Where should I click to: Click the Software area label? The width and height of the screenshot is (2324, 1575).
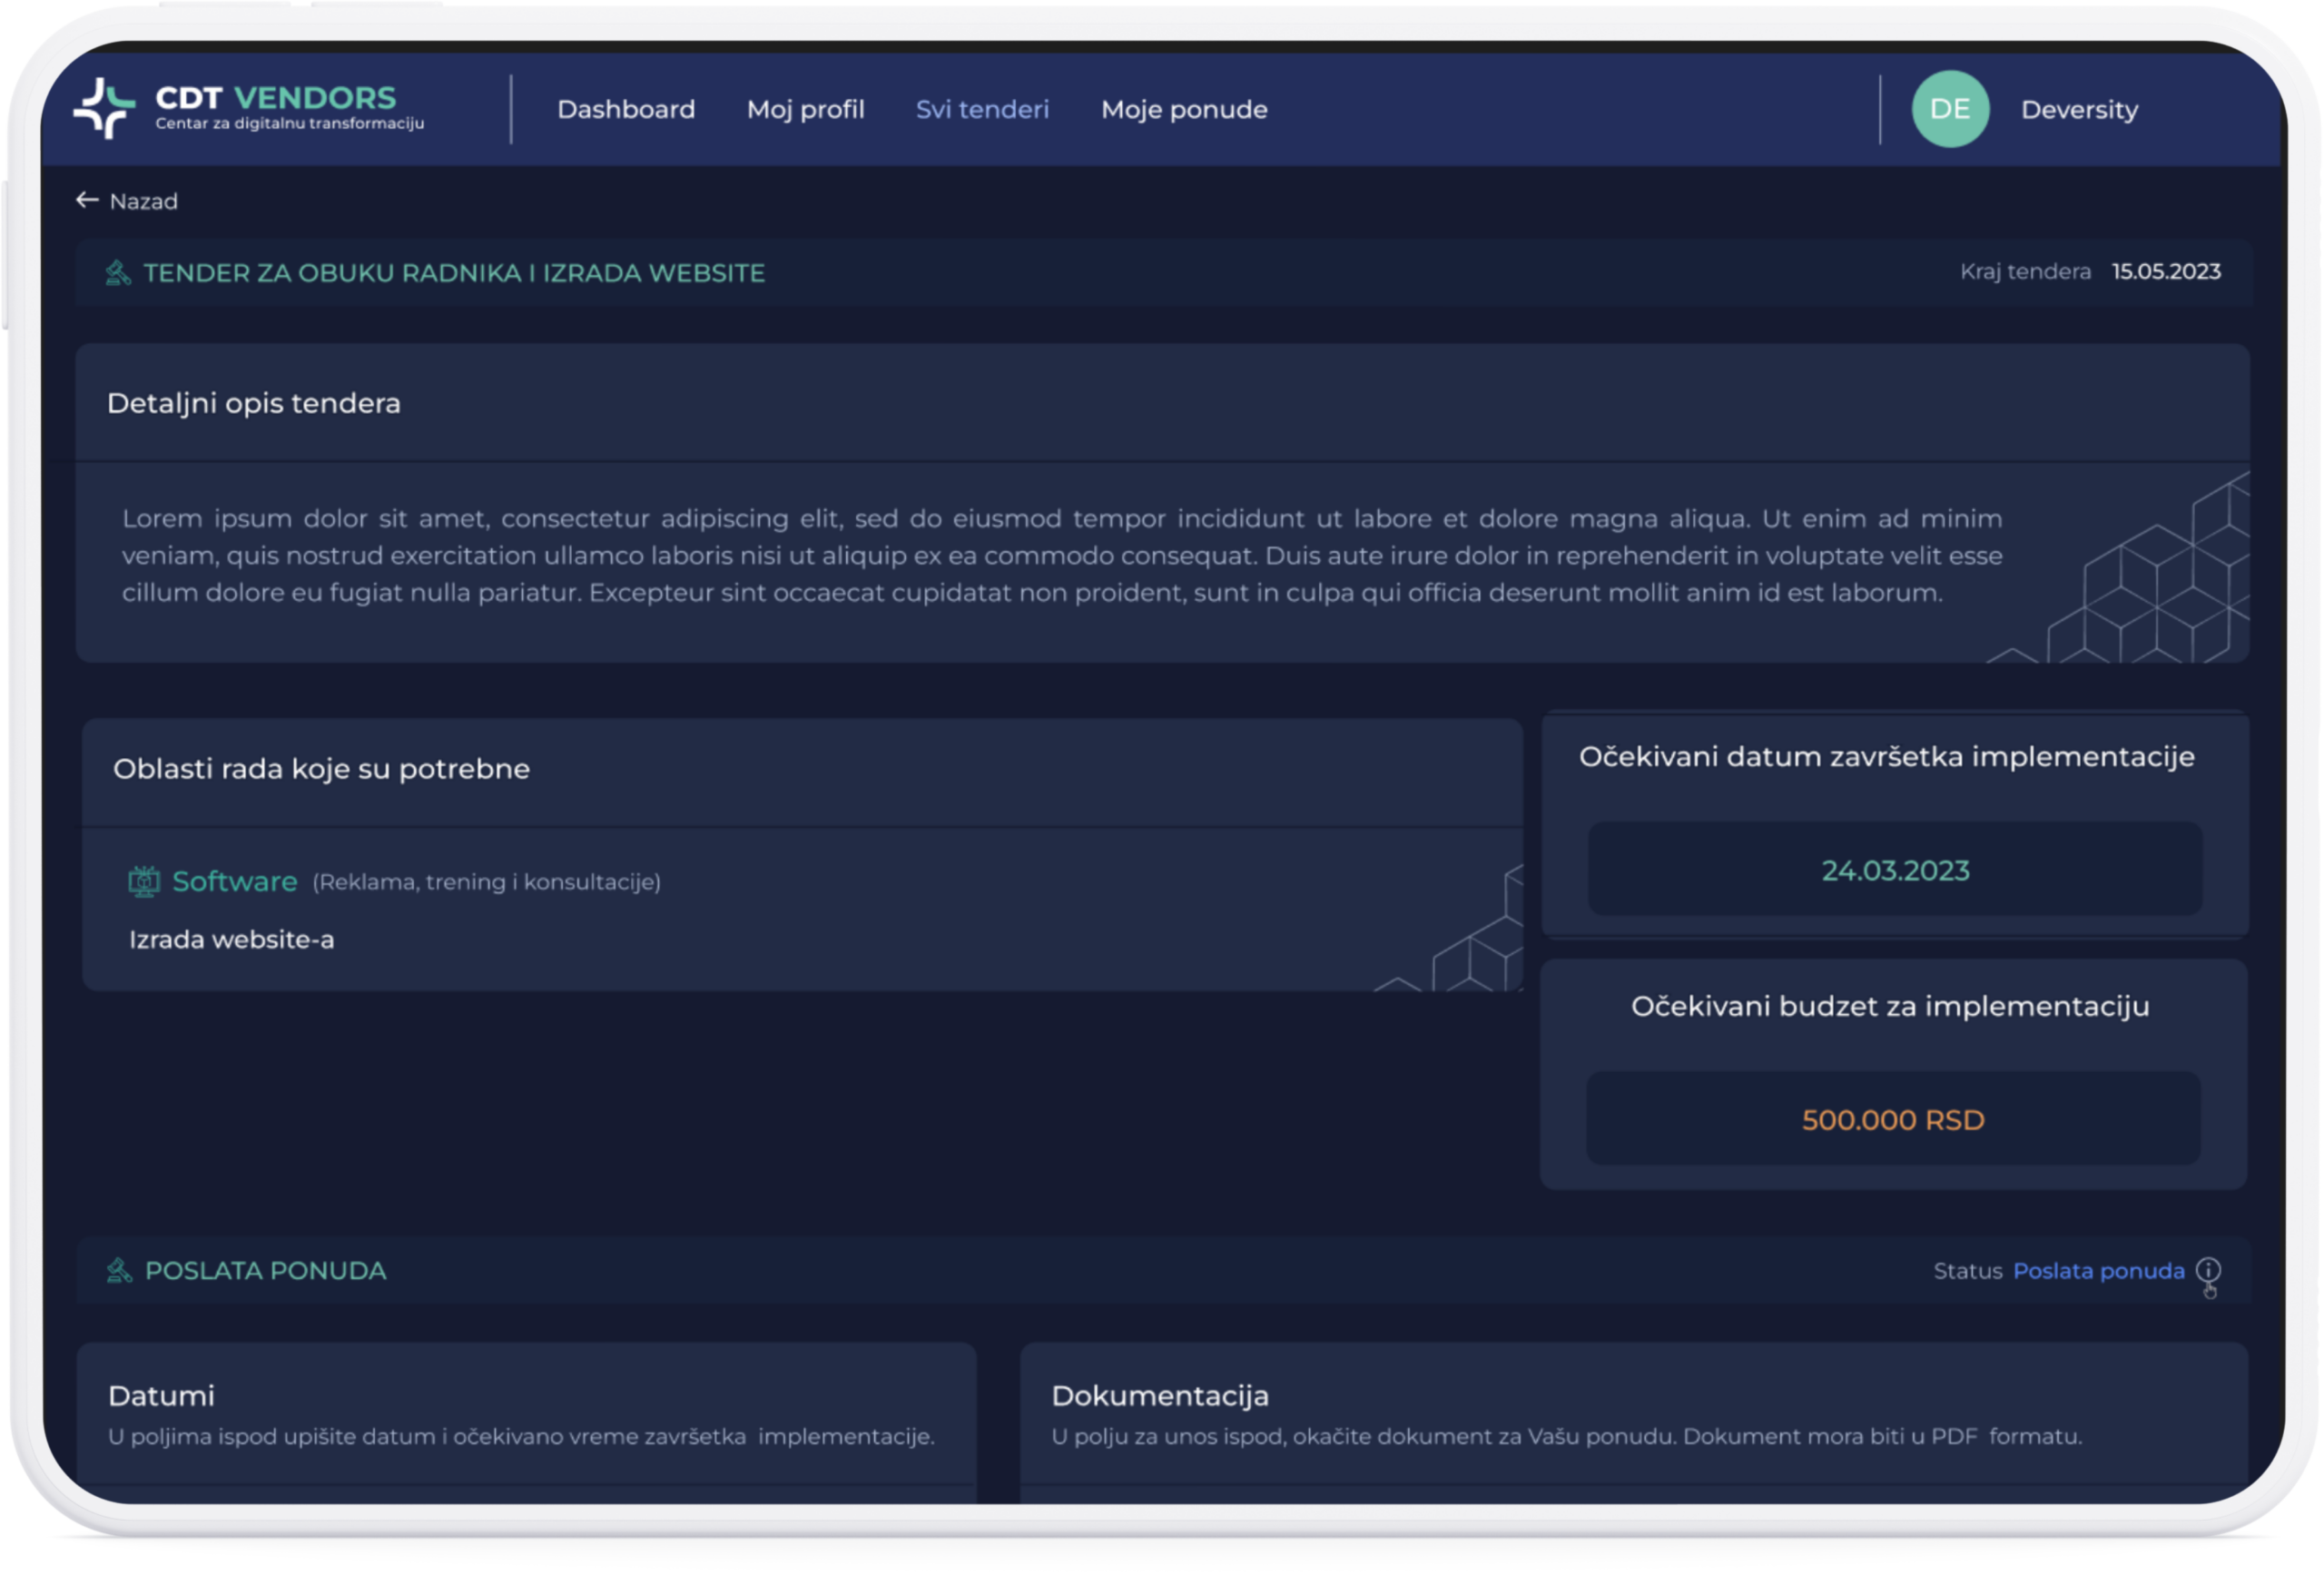[x=234, y=881]
